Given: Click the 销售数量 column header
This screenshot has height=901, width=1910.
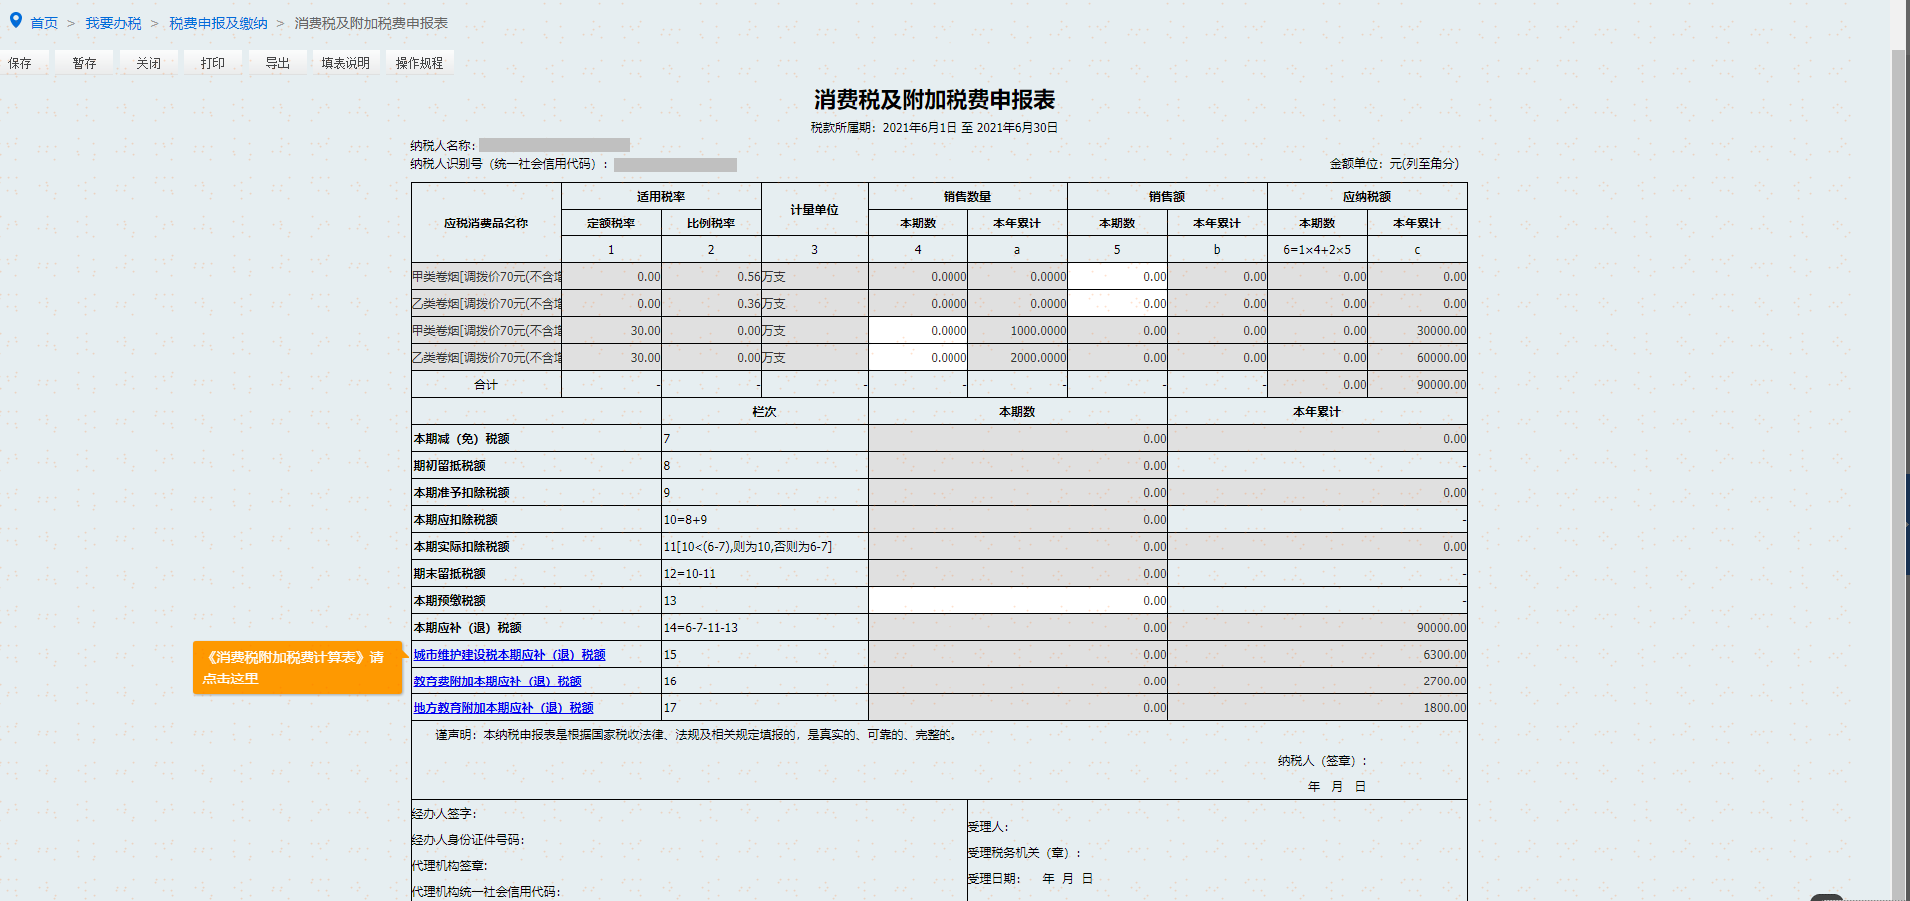Looking at the screenshot, I should pyautogui.click(x=968, y=197).
